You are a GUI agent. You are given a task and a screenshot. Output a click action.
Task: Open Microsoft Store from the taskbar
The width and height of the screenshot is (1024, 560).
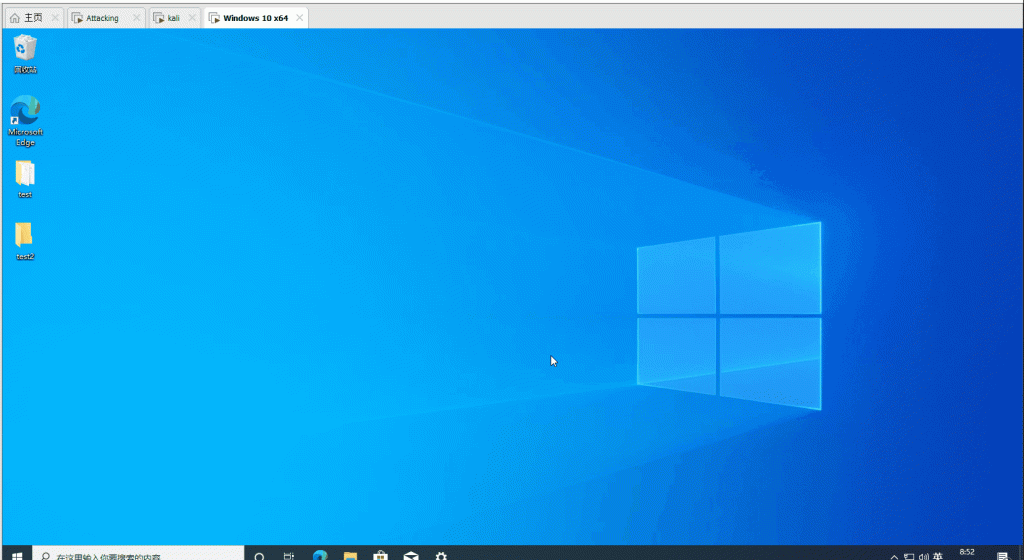pyautogui.click(x=380, y=555)
